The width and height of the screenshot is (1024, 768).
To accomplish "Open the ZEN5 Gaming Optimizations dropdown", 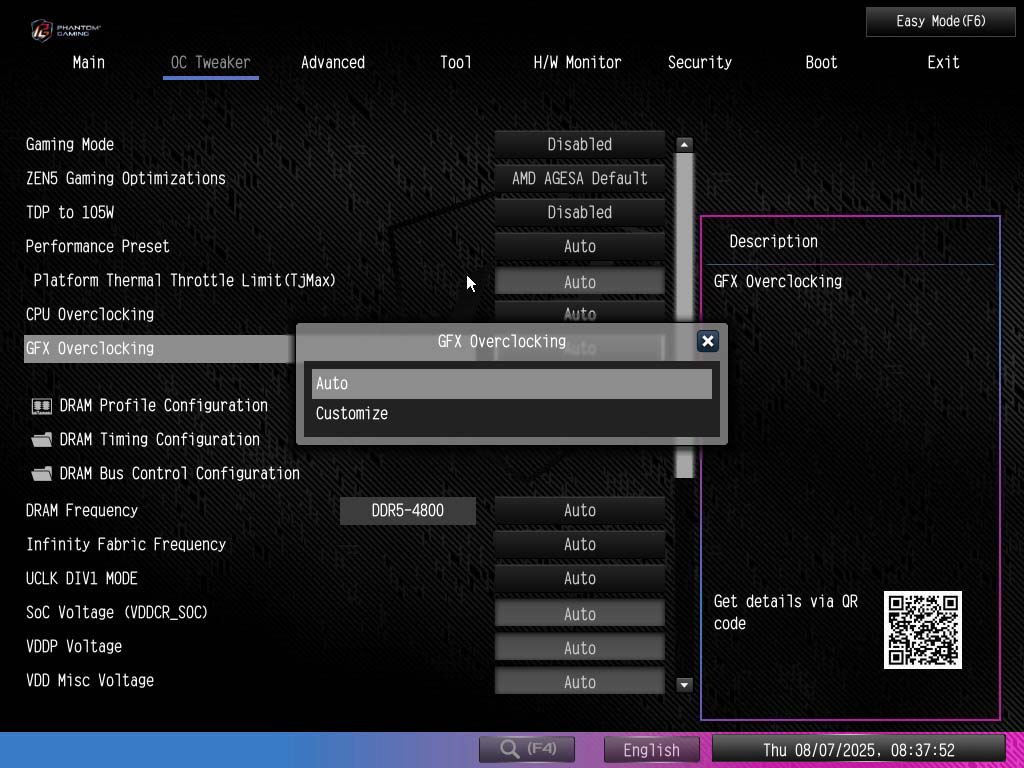I will [579, 178].
